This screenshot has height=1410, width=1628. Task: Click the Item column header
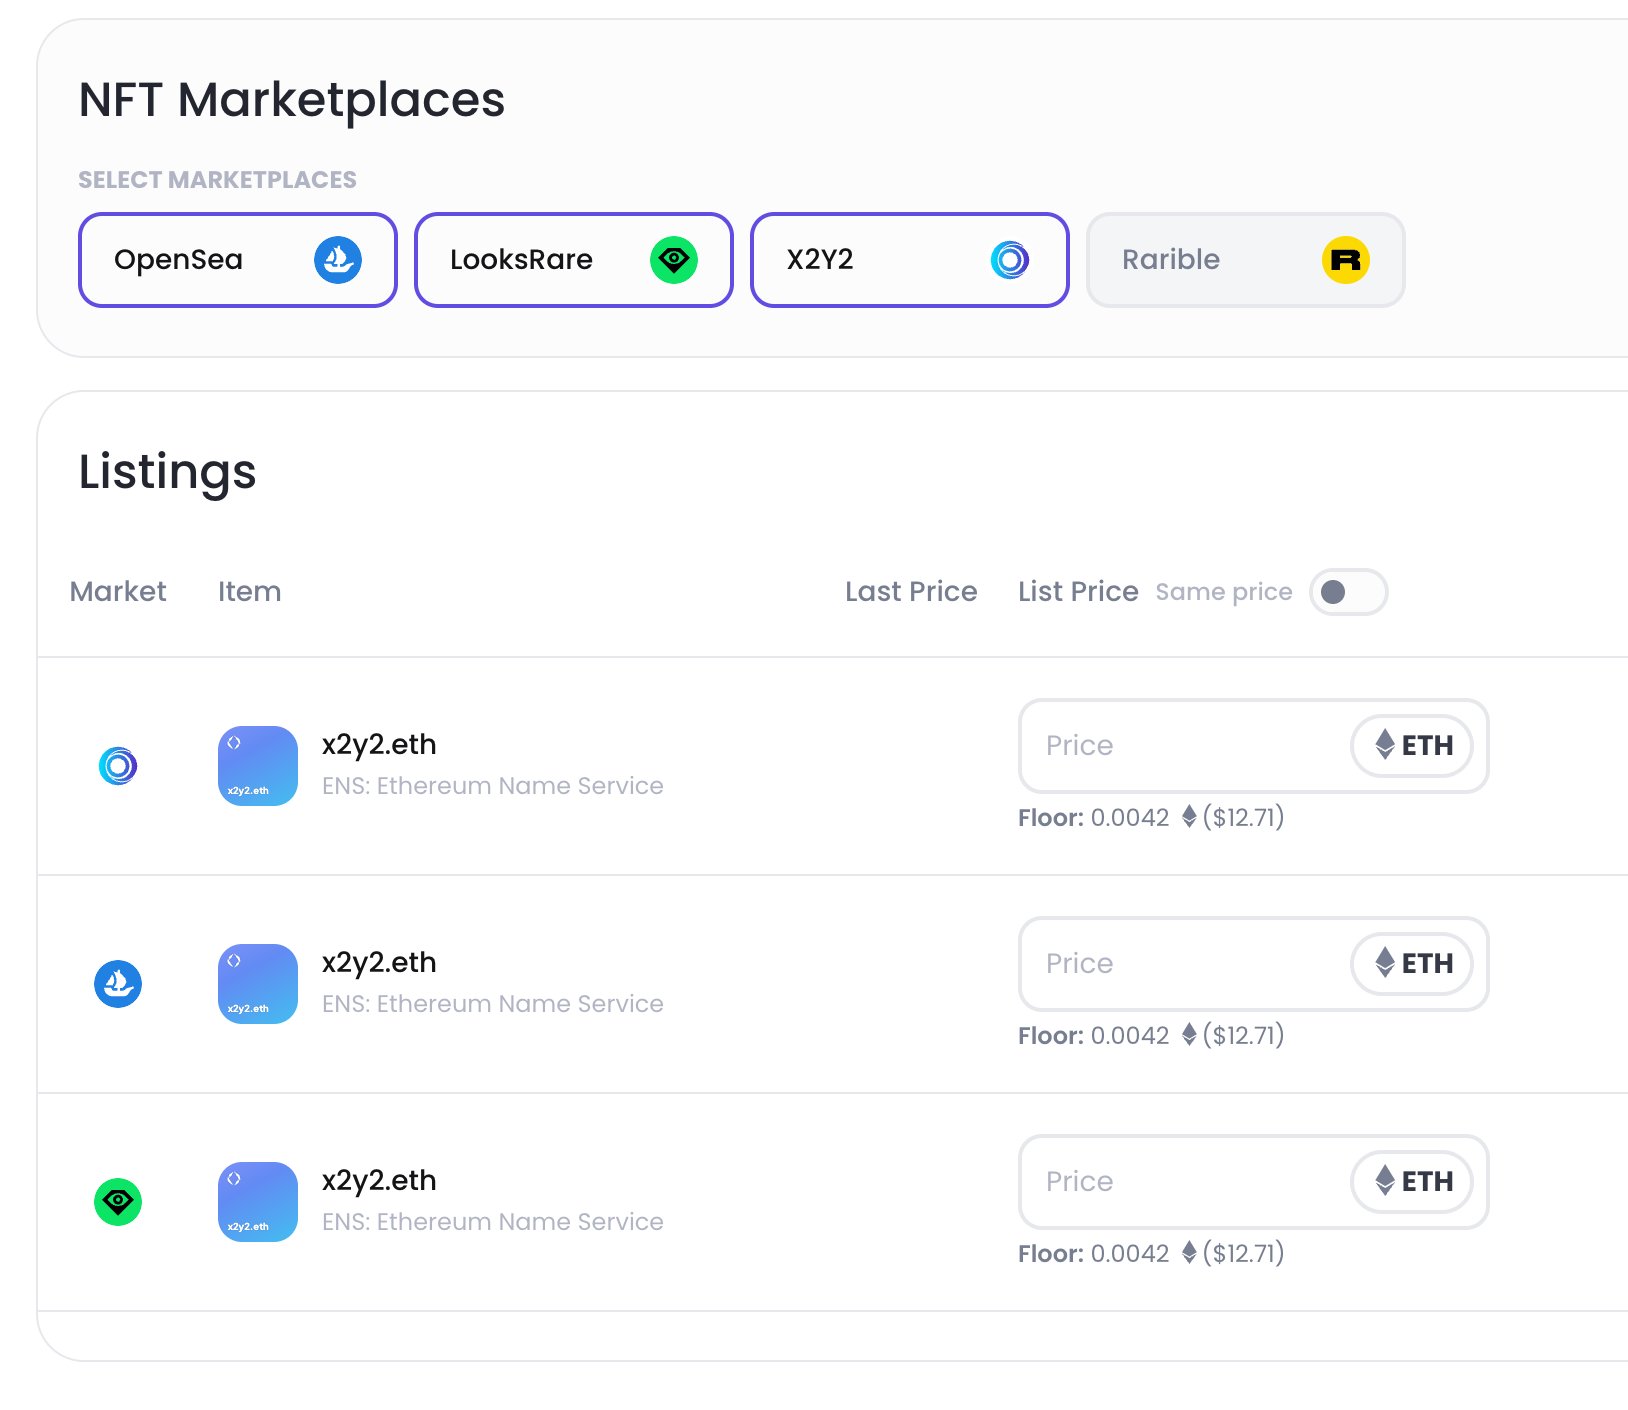(250, 592)
